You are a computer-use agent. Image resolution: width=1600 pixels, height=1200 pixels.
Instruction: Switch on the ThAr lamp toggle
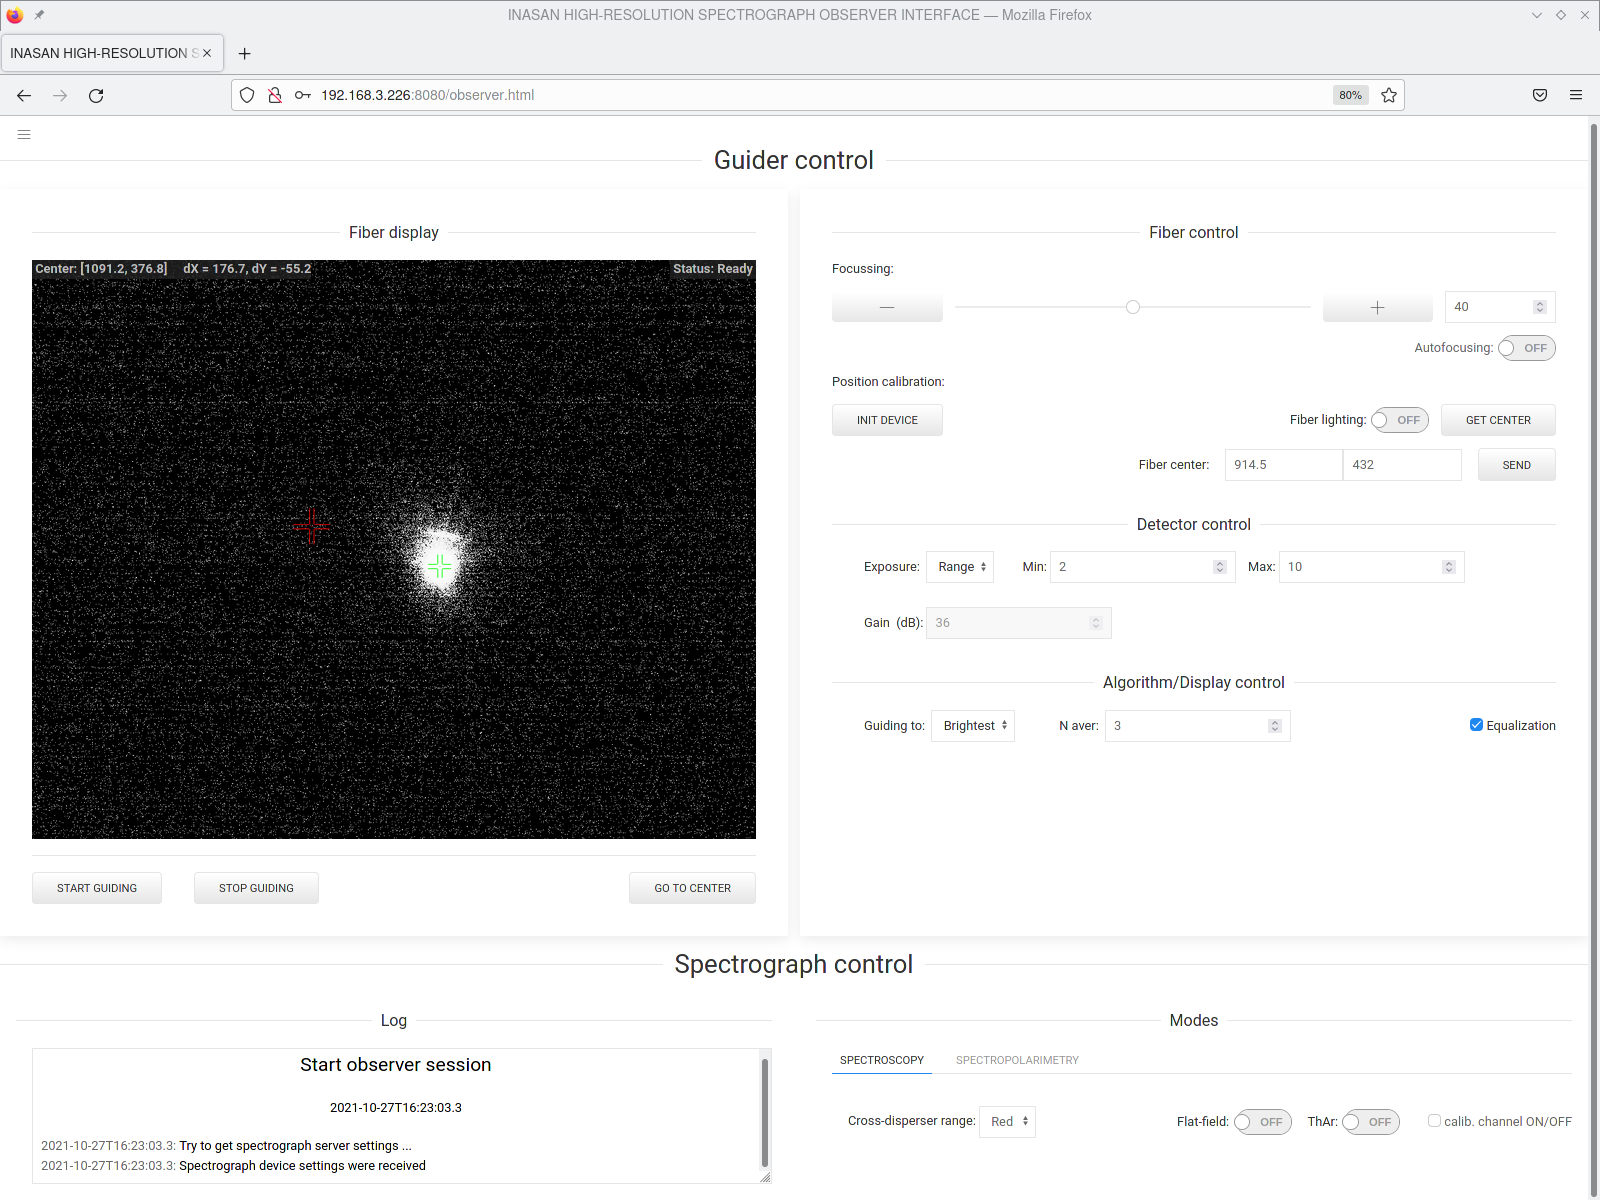tap(1369, 1122)
